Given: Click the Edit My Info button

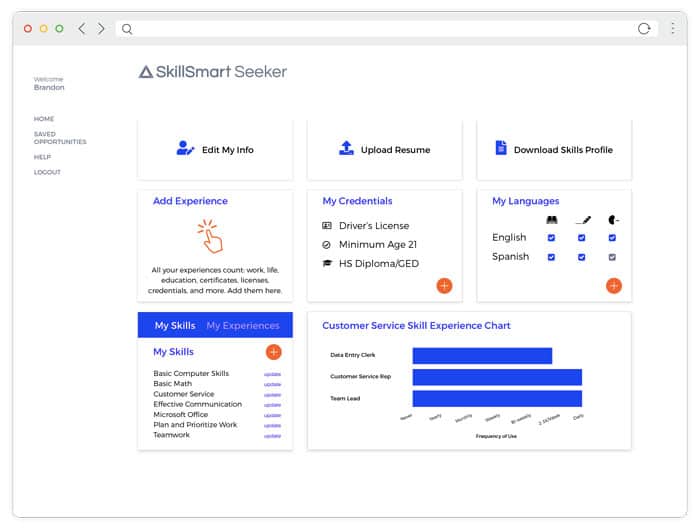Looking at the screenshot, I should point(215,150).
